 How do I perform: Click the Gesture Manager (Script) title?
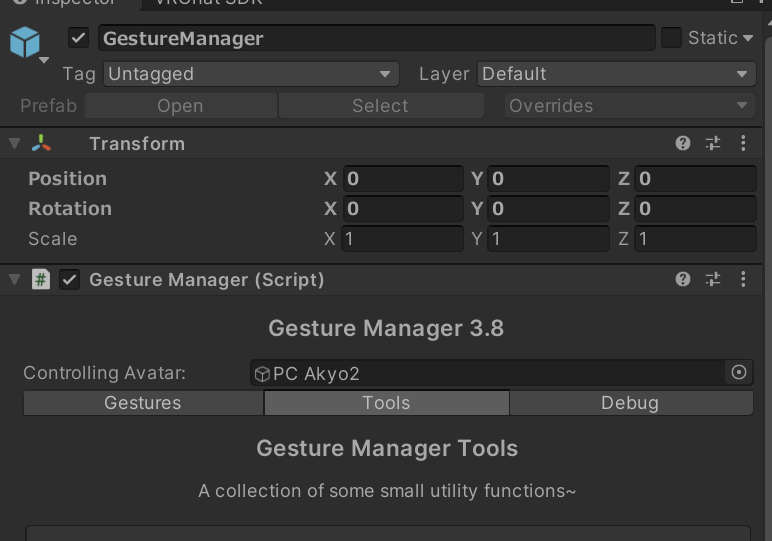coord(207,280)
